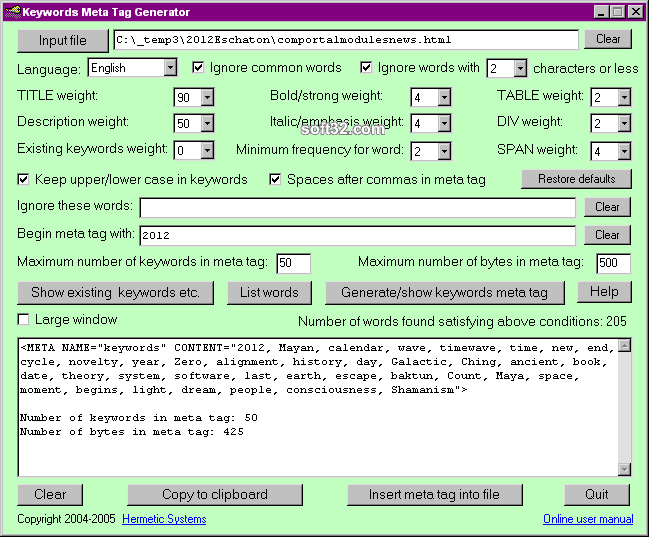Open the Bold/strong weight dropdown
The height and width of the screenshot is (537, 649).
(x=444, y=97)
